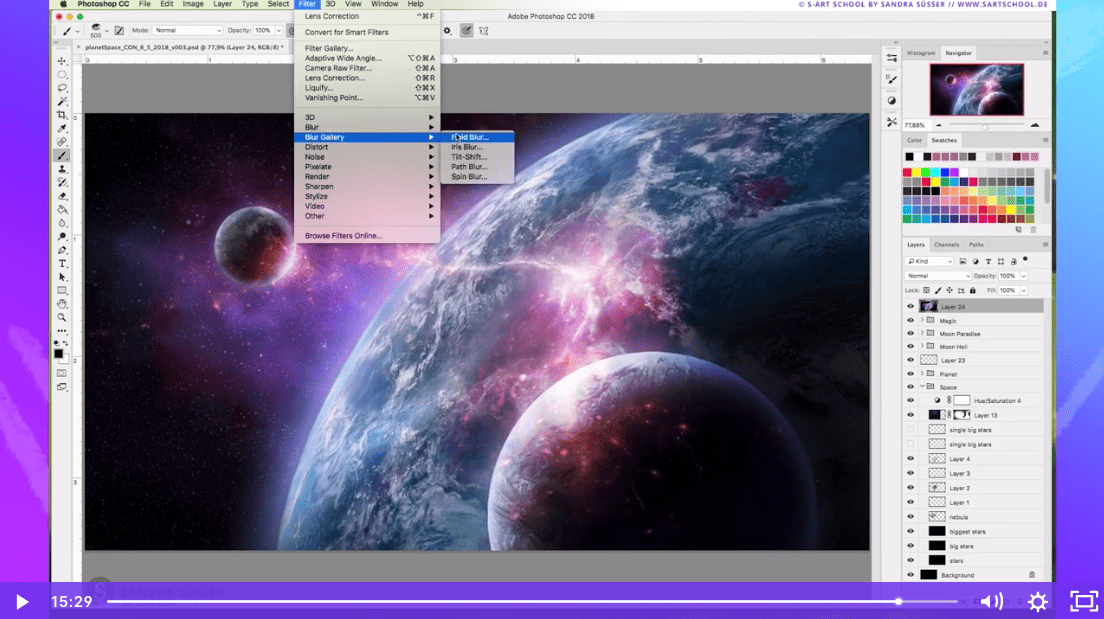Screen dimensions: 1104x619
Task: Select the Brush tool in toolbox
Action: [x=62, y=156]
